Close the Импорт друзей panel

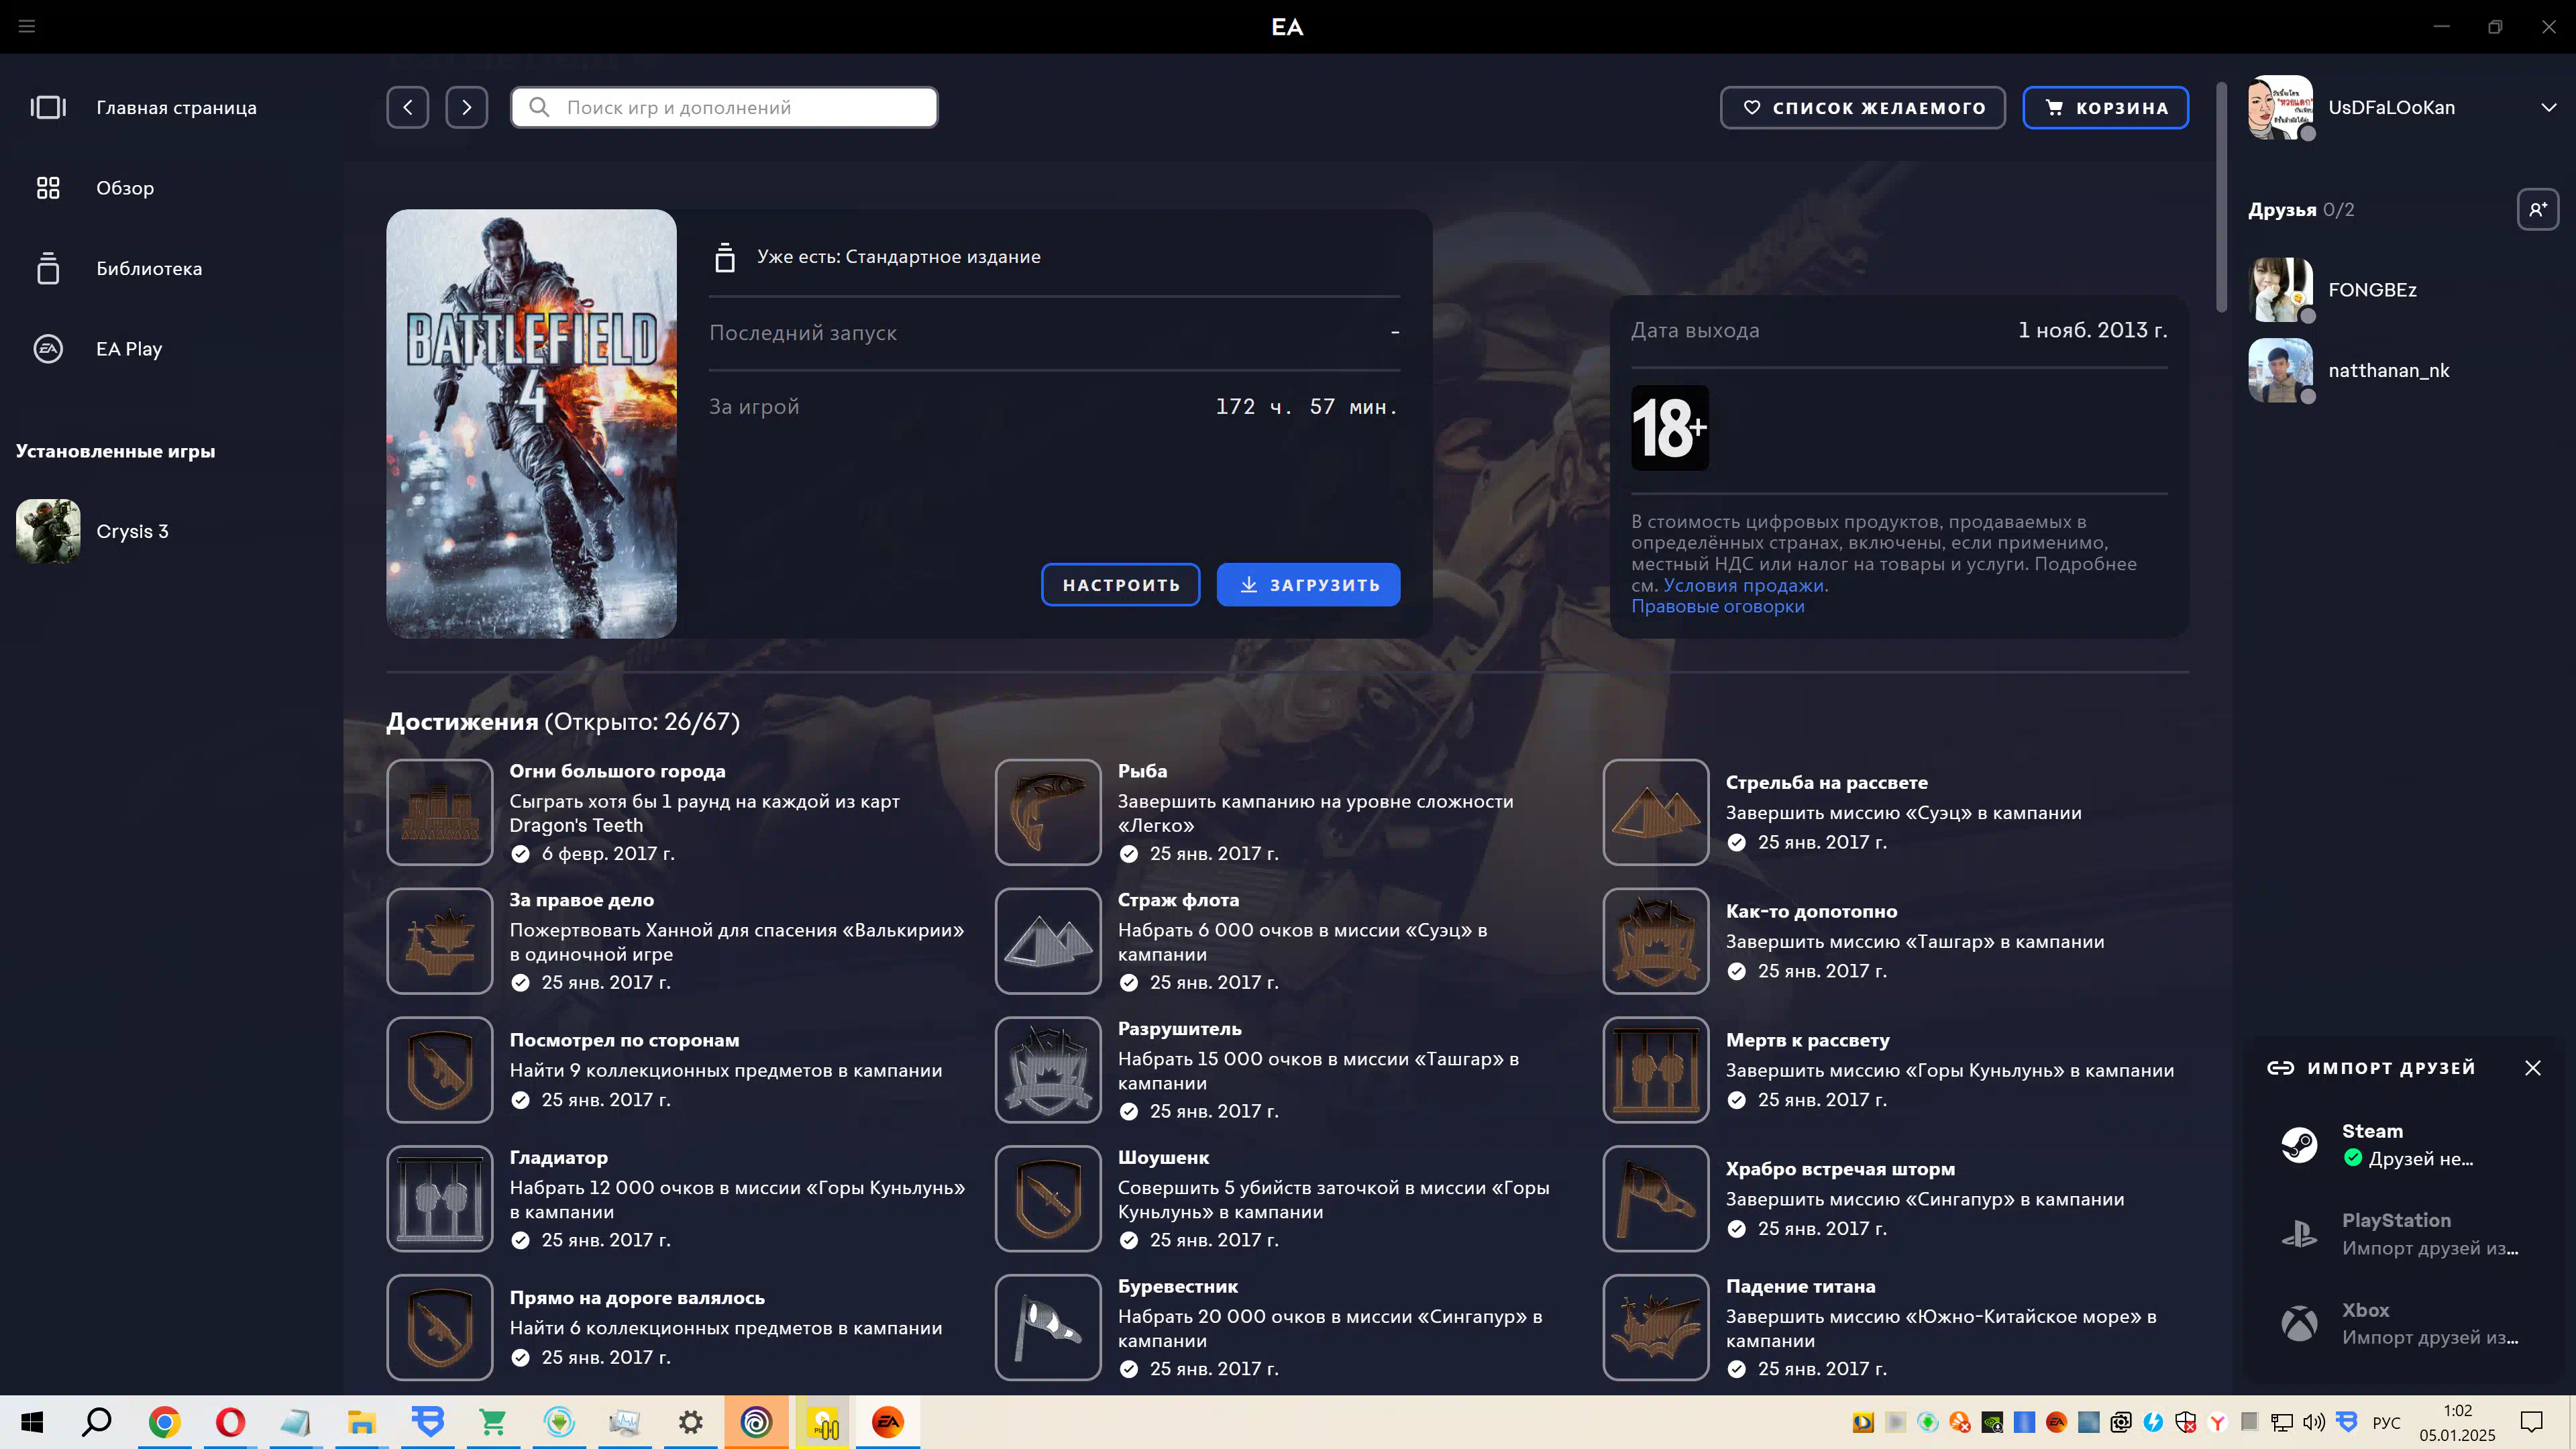pos(2532,1068)
